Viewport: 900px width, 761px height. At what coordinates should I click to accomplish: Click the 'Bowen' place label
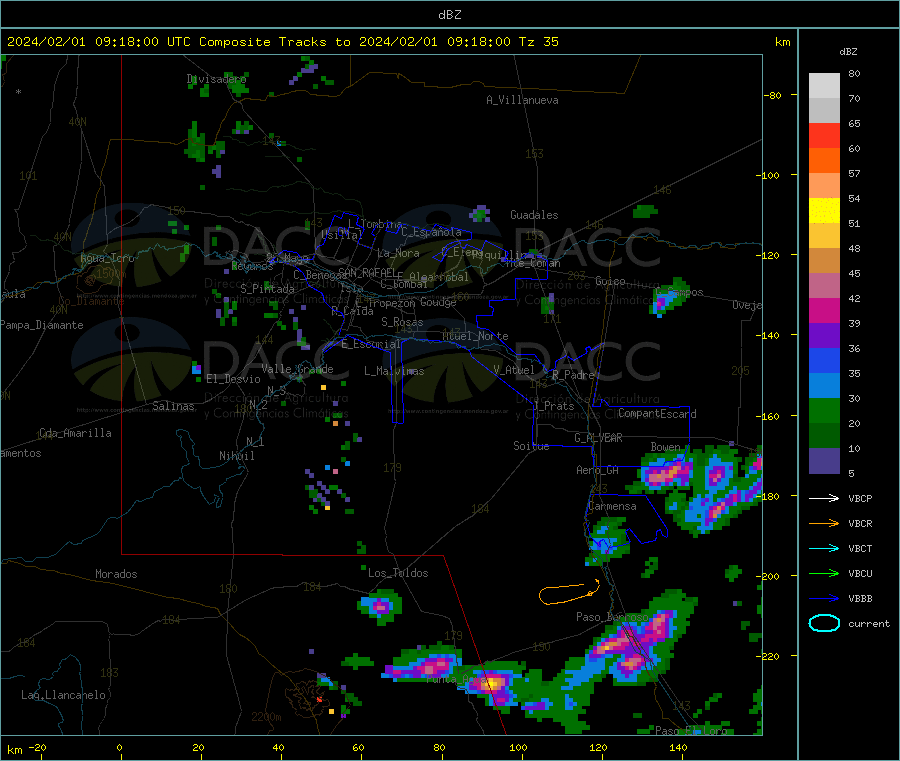pyautogui.click(x=665, y=446)
